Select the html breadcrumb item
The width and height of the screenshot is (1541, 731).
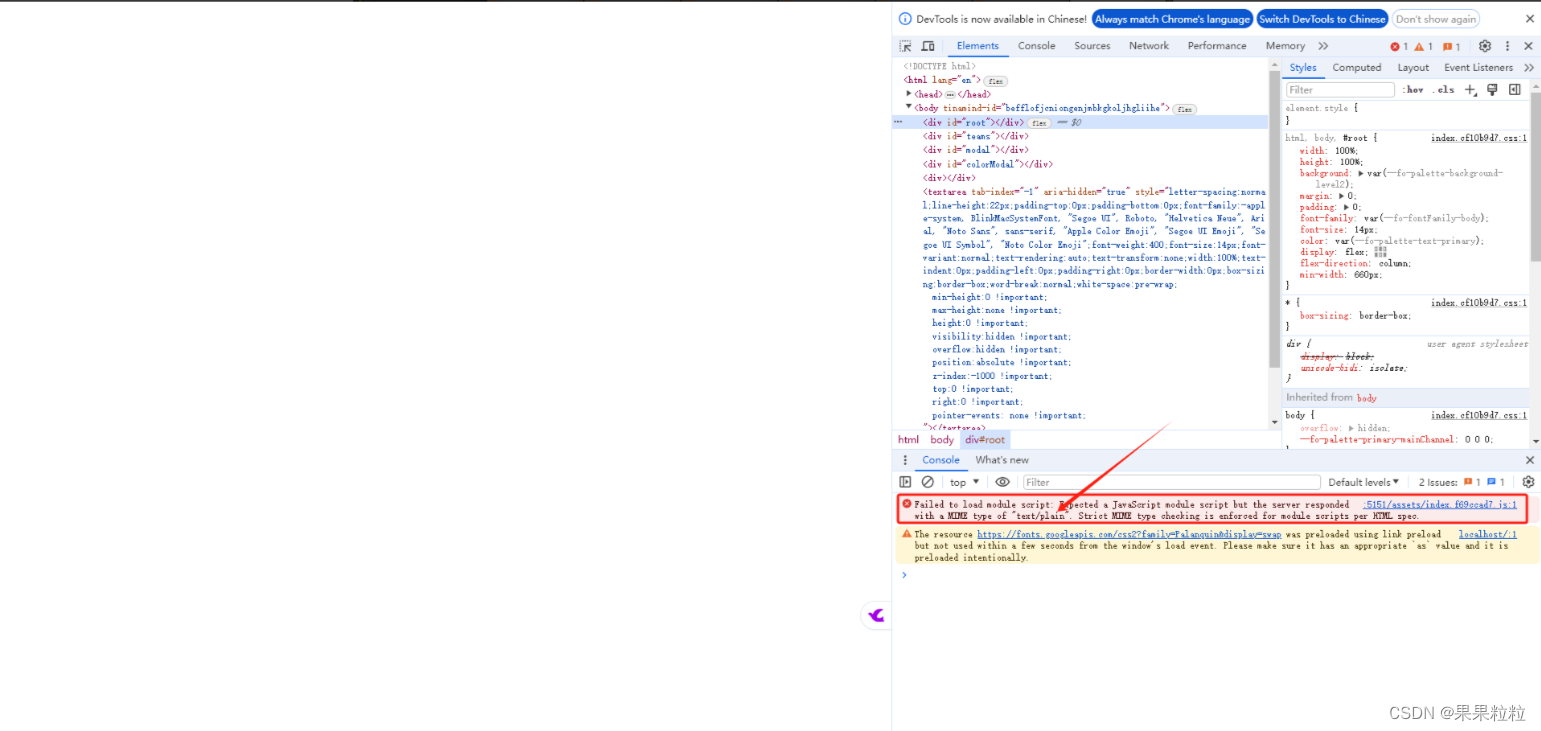point(908,440)
